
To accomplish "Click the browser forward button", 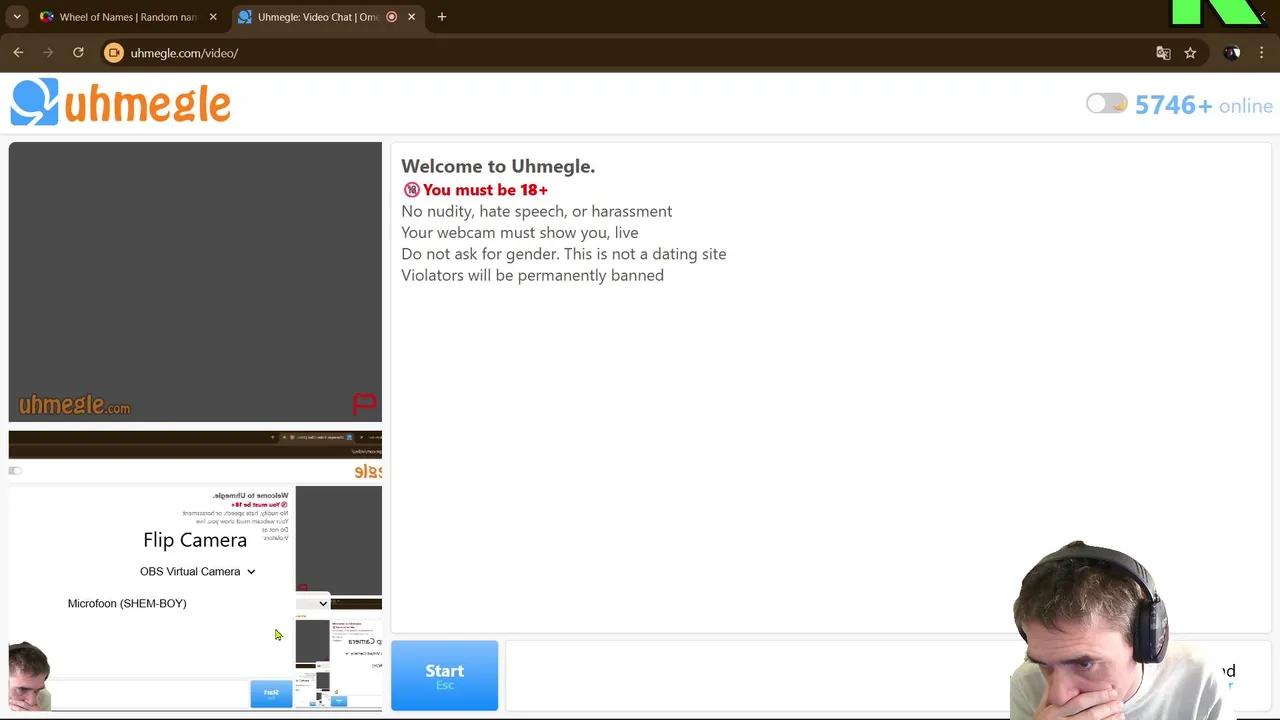I will click(48, 53).
